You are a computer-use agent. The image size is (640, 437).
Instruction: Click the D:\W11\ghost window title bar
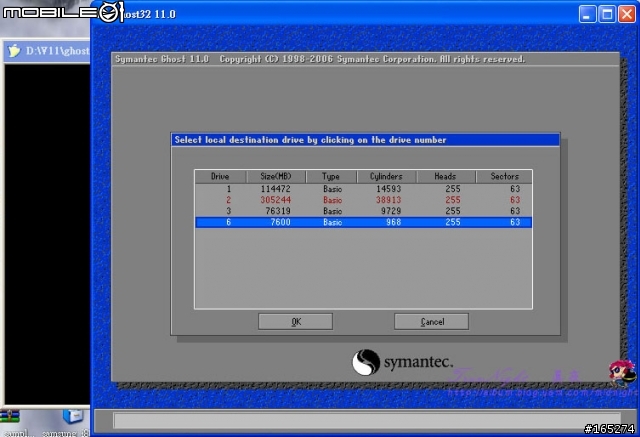point(47,51)
